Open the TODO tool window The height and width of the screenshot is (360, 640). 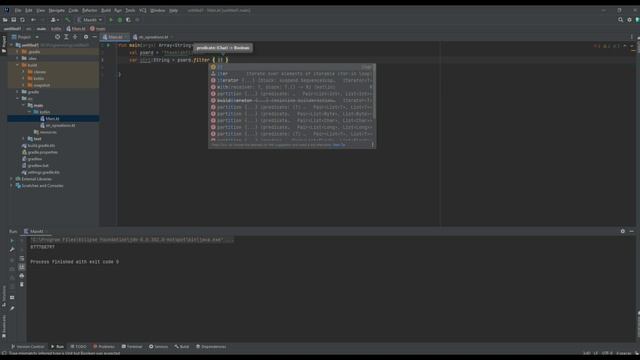coord(78,347)
